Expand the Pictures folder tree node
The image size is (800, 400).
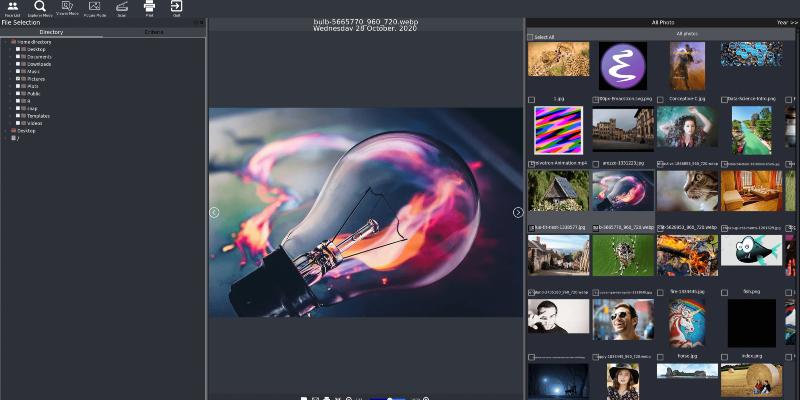tap(10, 78)
